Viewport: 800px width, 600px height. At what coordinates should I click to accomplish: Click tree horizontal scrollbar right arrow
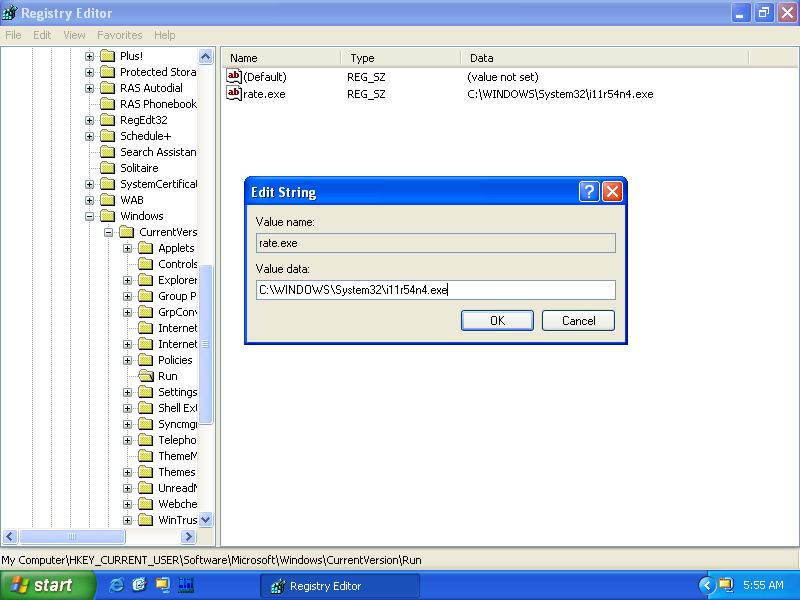tap(188, 536)
